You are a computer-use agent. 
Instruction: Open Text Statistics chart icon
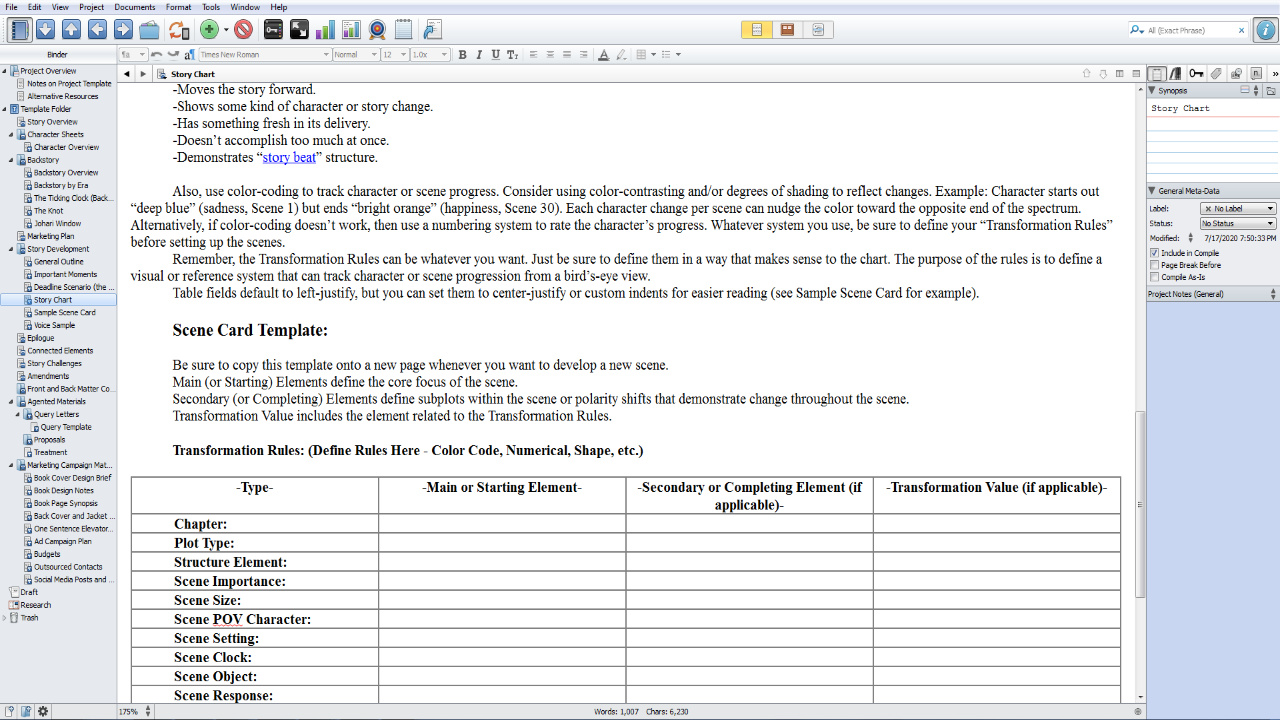tap(351, 30)
